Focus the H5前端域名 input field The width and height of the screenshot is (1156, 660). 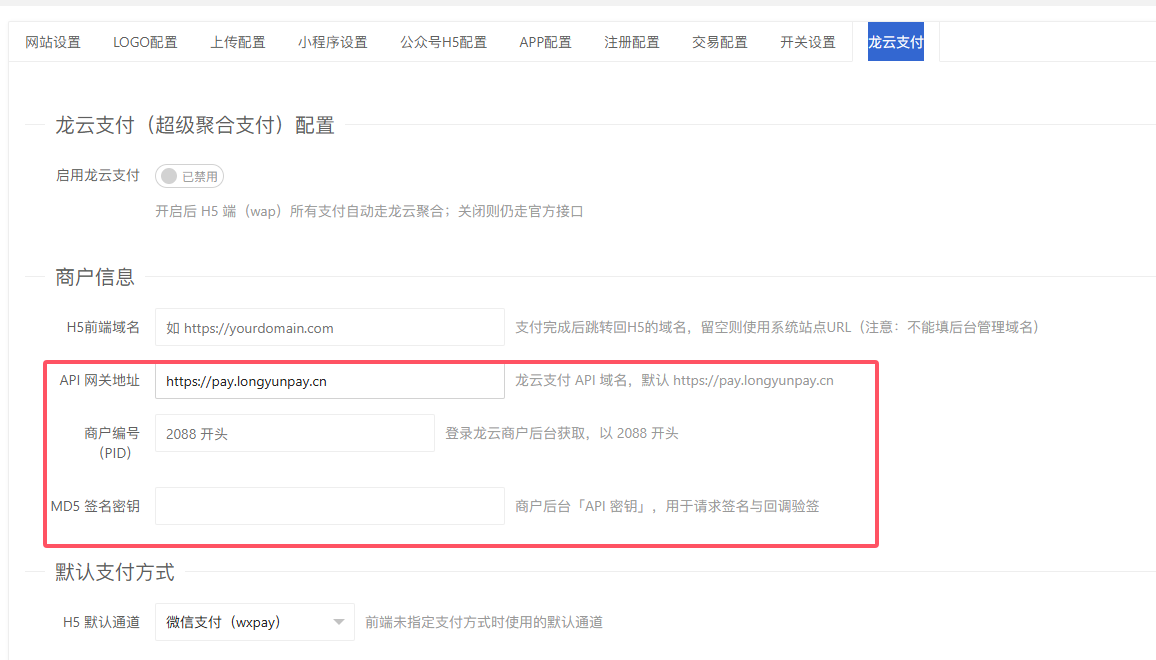(x=329, y=327)
